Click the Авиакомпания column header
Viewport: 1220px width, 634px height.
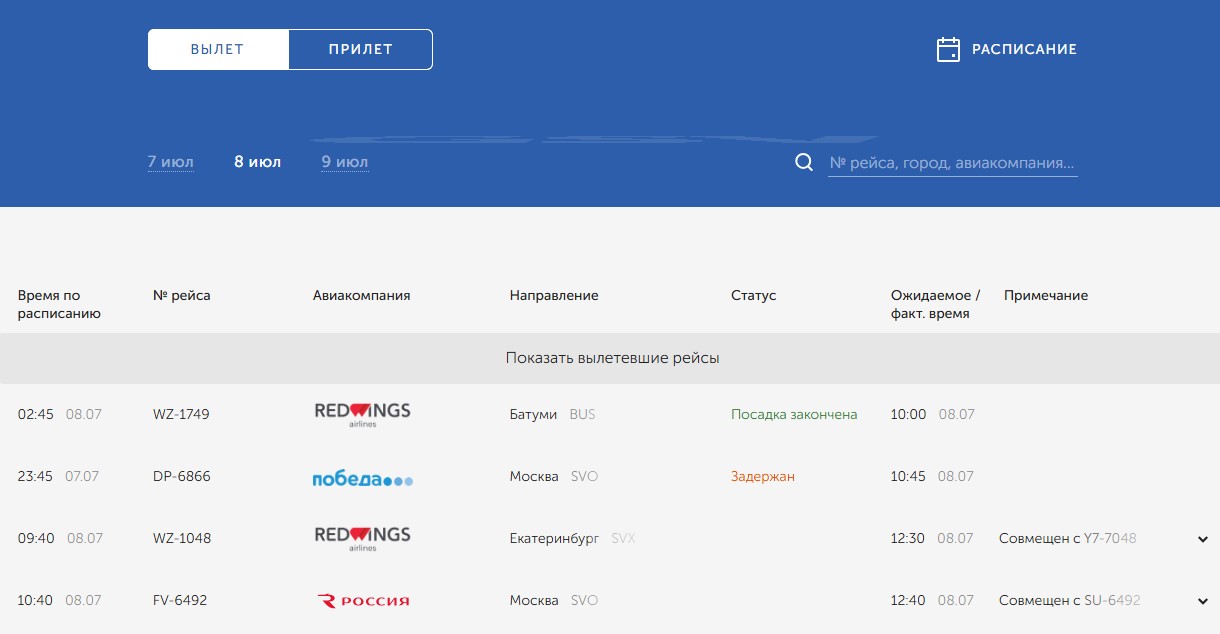point(362,295)
